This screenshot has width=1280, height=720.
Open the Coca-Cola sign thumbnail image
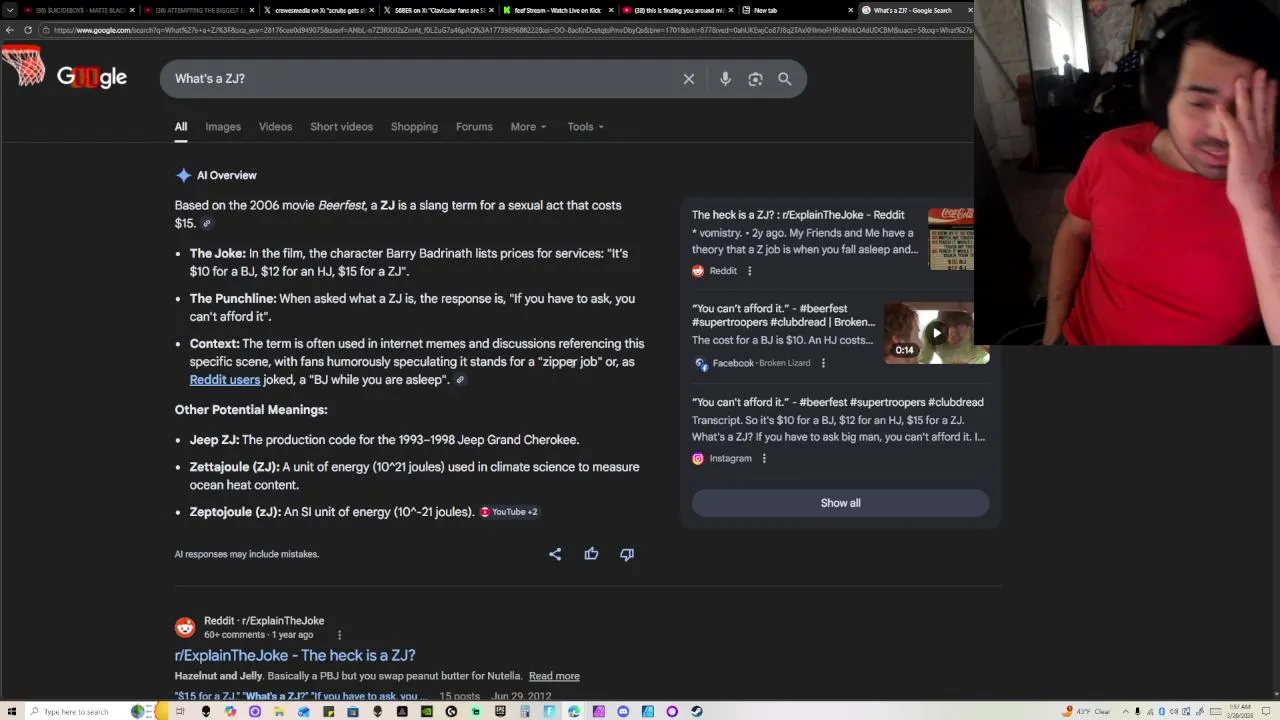(951, 239)
